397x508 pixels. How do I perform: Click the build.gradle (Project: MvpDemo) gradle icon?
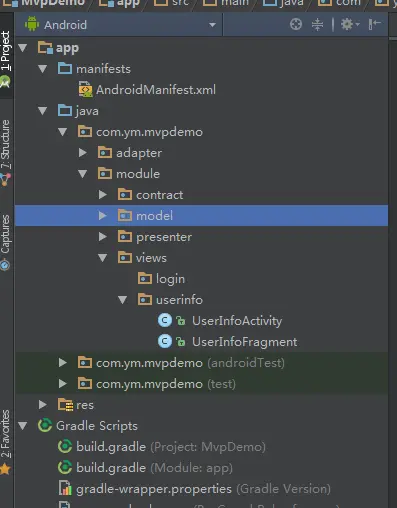click(65, 447)
